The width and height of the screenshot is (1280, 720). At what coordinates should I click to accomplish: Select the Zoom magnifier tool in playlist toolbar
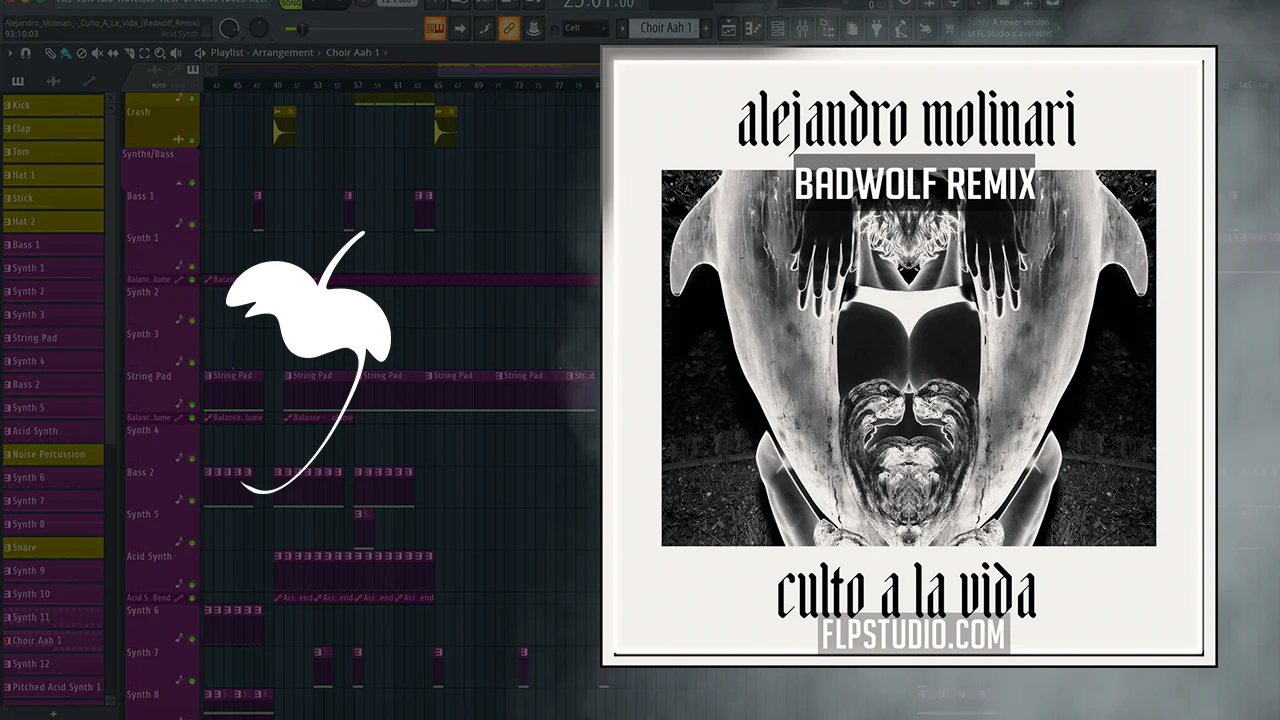click(x=159, y=53)
